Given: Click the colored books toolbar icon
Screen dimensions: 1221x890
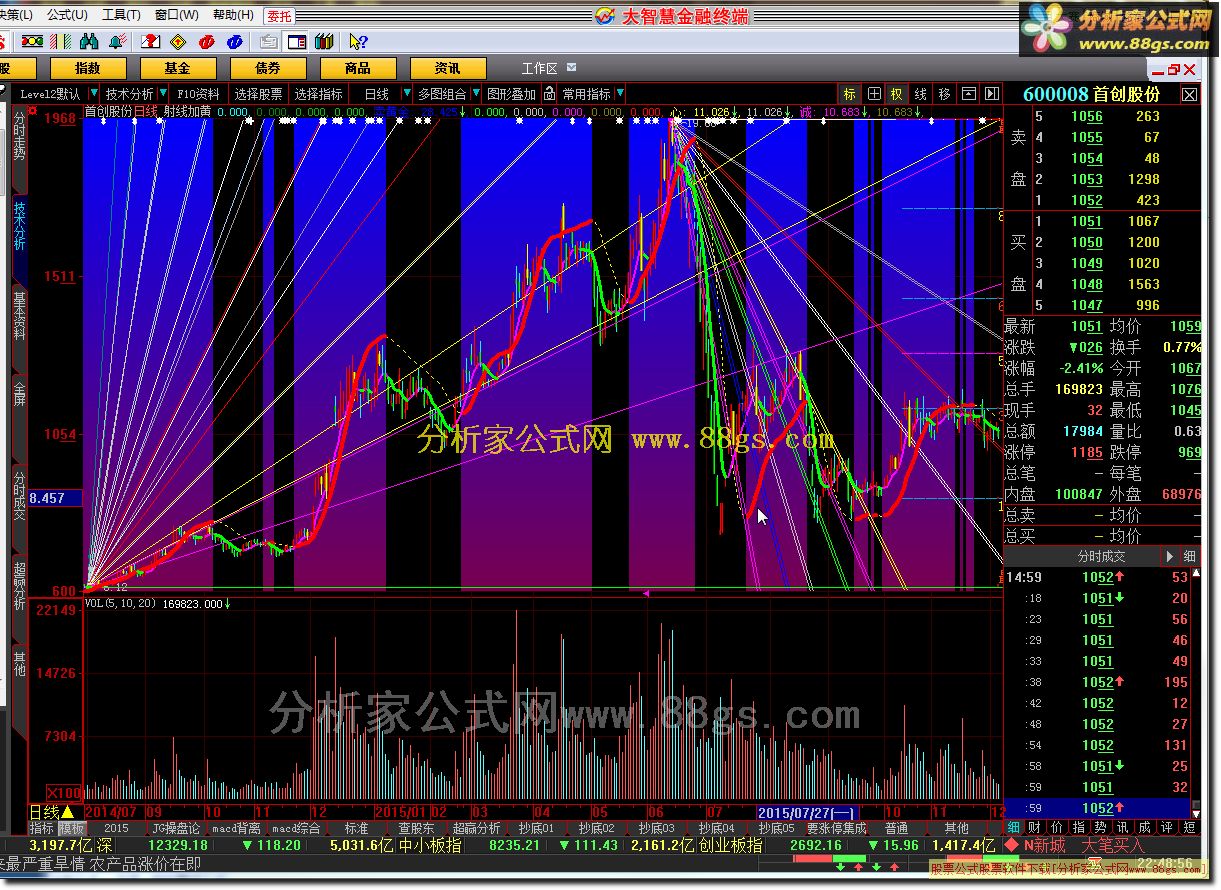Looking at the screenshot, I should pos(323,41).
